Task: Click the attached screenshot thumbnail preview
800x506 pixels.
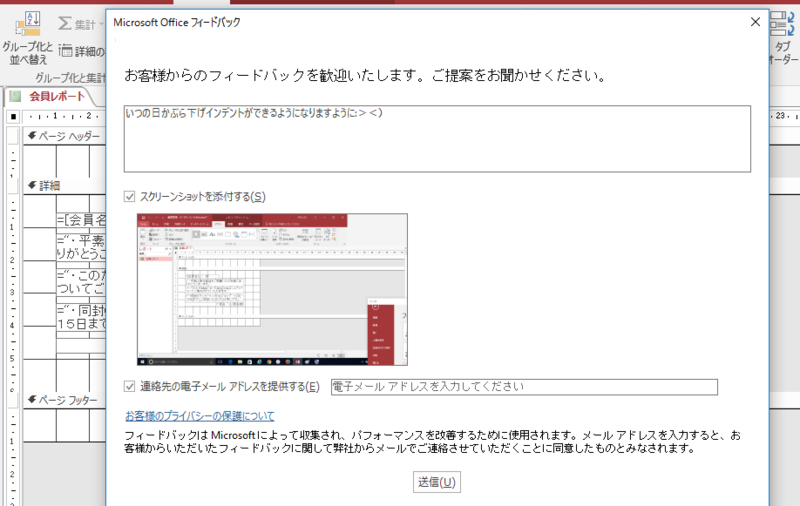Action: coord(272,289)
